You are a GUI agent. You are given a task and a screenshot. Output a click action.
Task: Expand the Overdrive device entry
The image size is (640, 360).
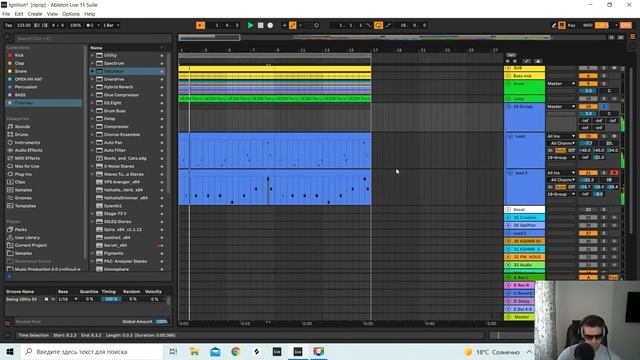click(92, 79)
